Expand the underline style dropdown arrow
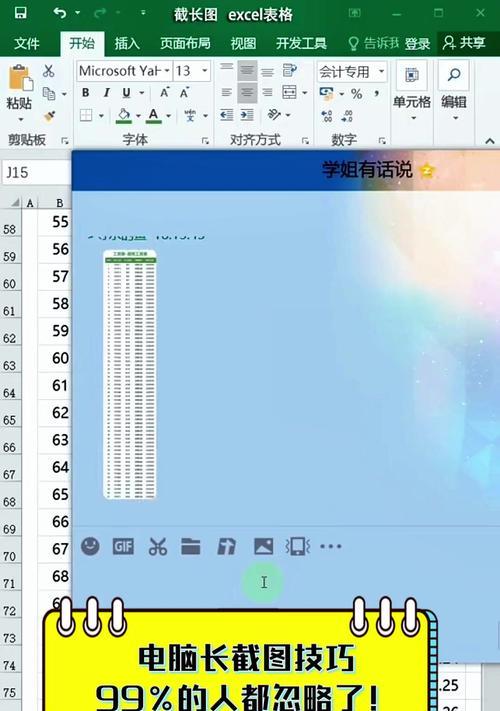The height and width of the screenshot is (711, 500). point(142,93)
